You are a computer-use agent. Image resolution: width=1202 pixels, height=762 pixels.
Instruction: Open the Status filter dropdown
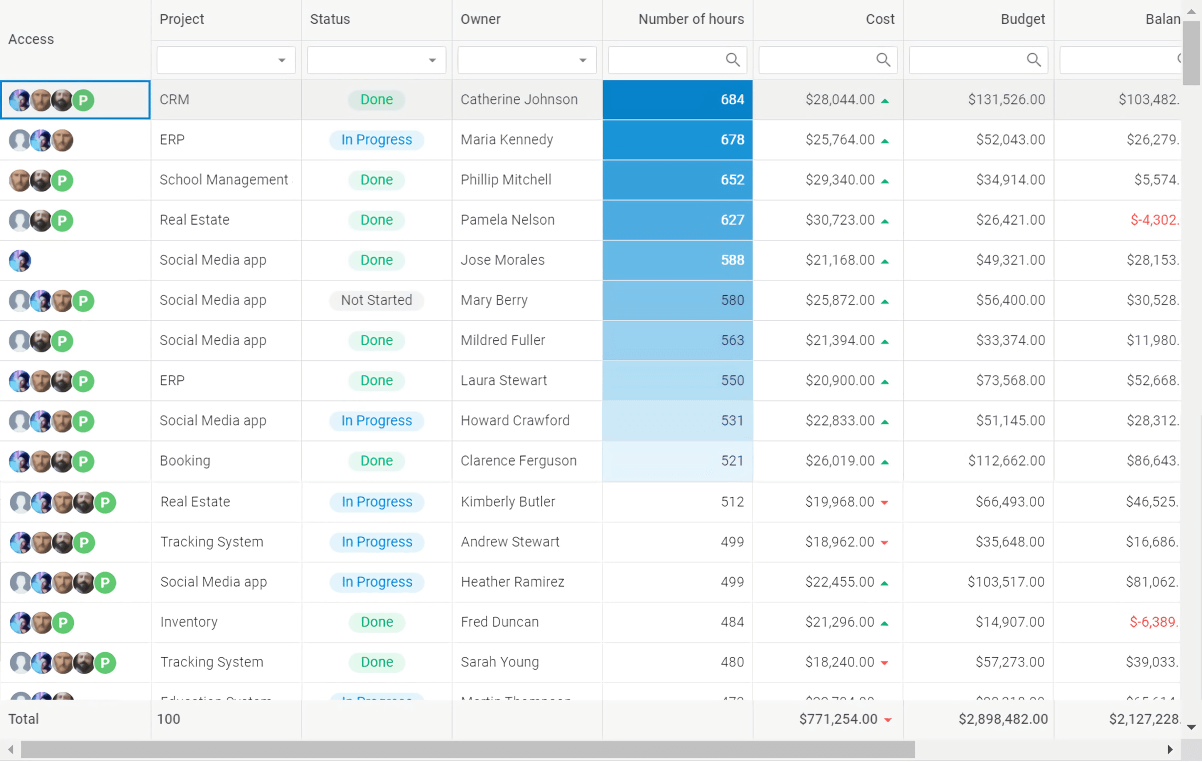point(432,61)
